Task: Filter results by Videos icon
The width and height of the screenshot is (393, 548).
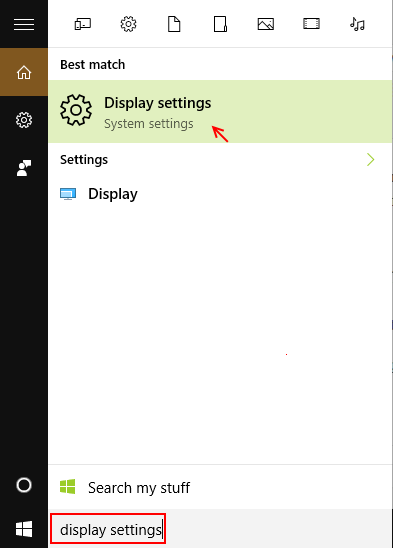Action: tap(311, 24)
